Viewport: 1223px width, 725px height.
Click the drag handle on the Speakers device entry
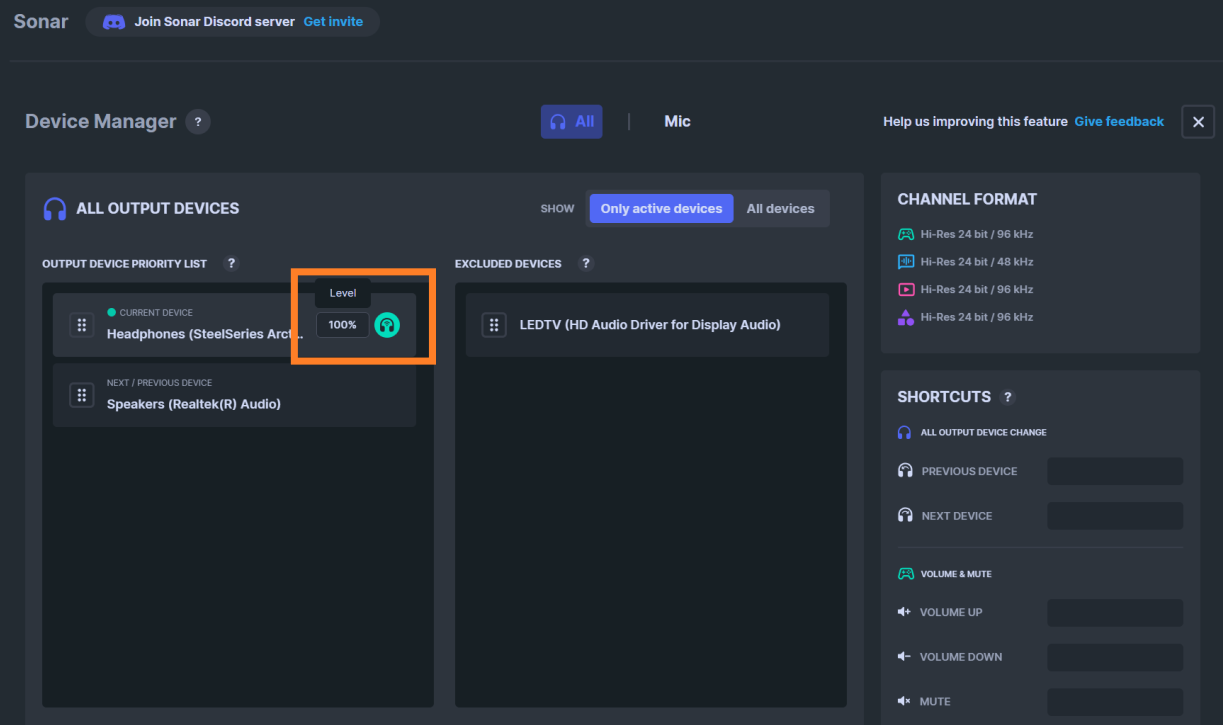[81, 394]
